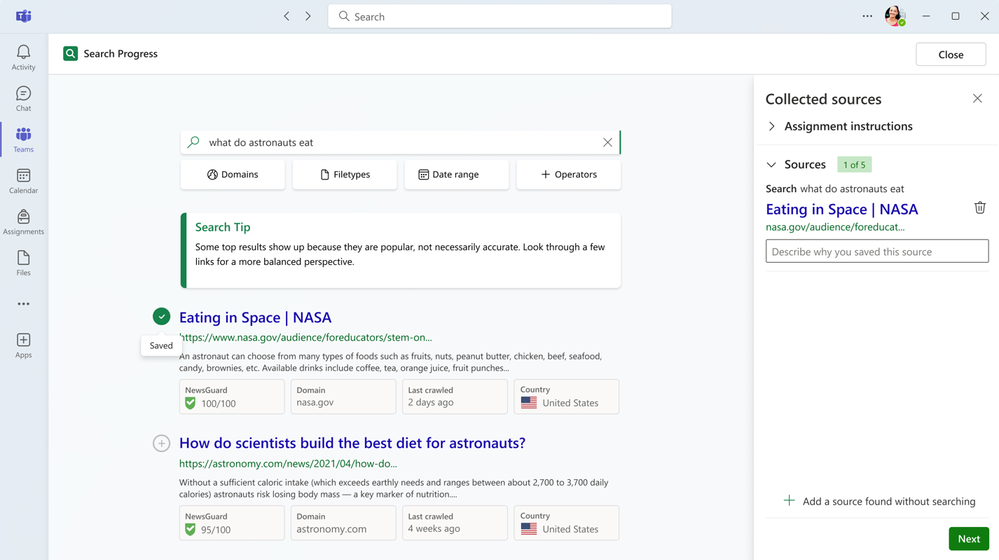The width and height of the screenshot is (999, 560).
Task: Close the Collected sources panel
Action: coord(977,99)
